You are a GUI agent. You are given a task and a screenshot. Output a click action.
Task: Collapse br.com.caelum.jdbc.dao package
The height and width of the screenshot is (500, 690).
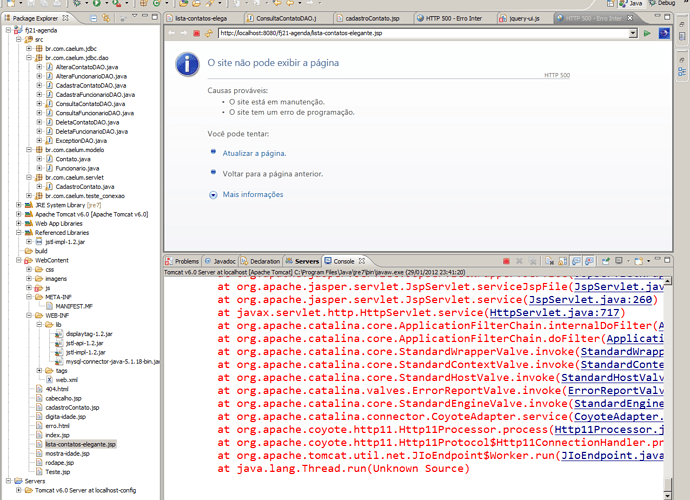tap(29, 58)
